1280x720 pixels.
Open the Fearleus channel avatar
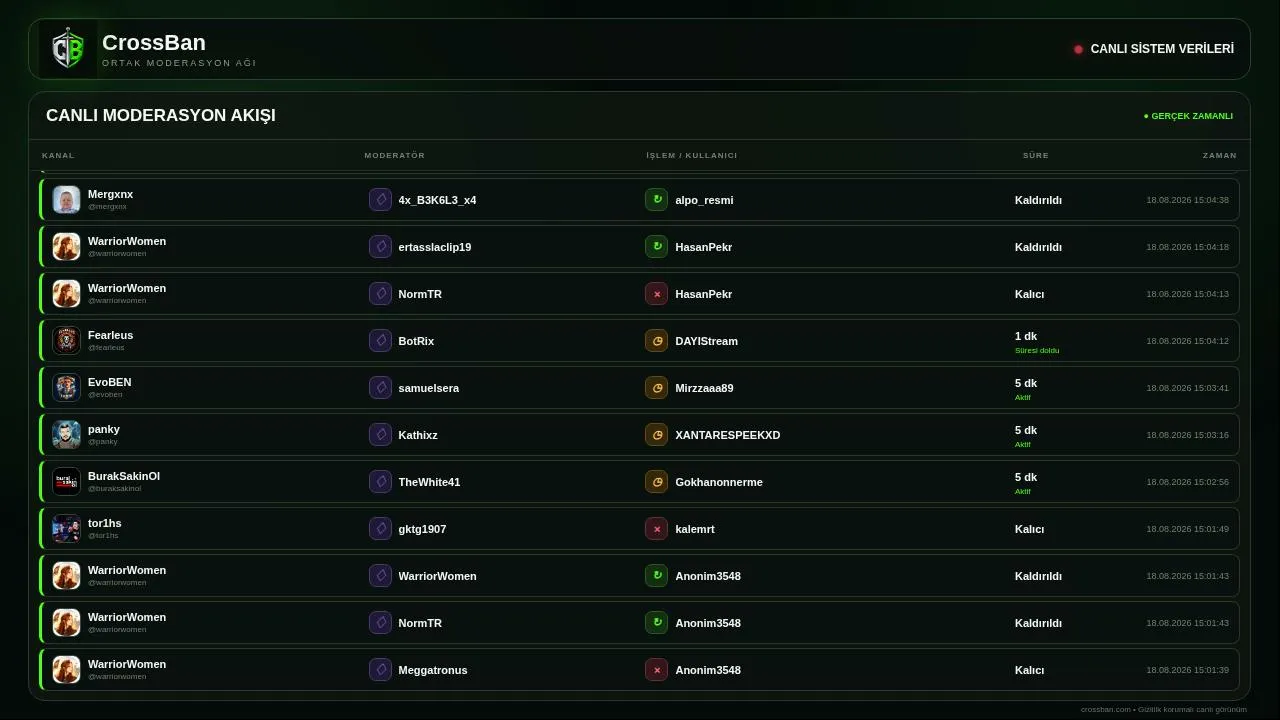(x=66, y=341)
